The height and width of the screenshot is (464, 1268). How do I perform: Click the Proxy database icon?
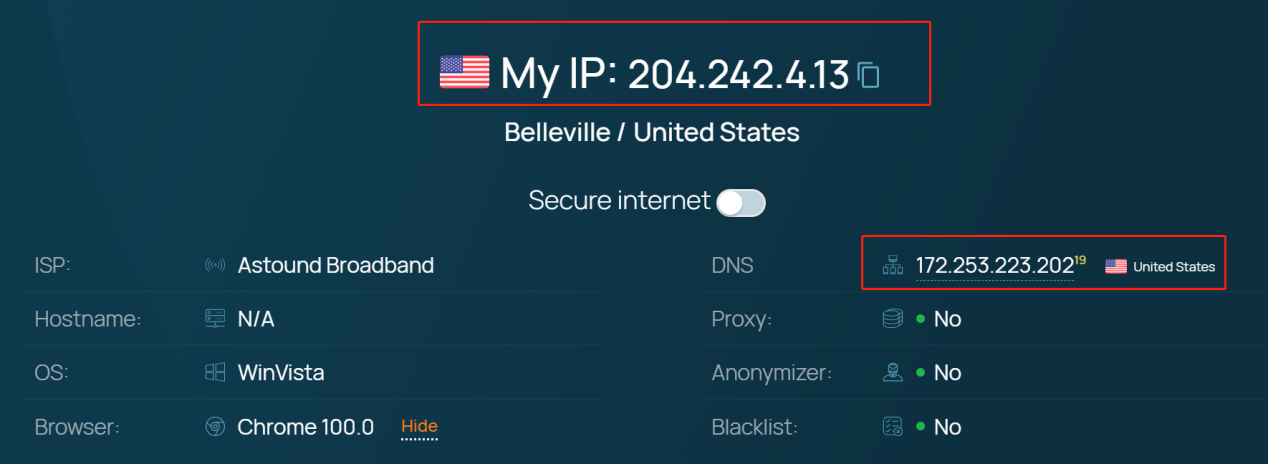(892, 319)
